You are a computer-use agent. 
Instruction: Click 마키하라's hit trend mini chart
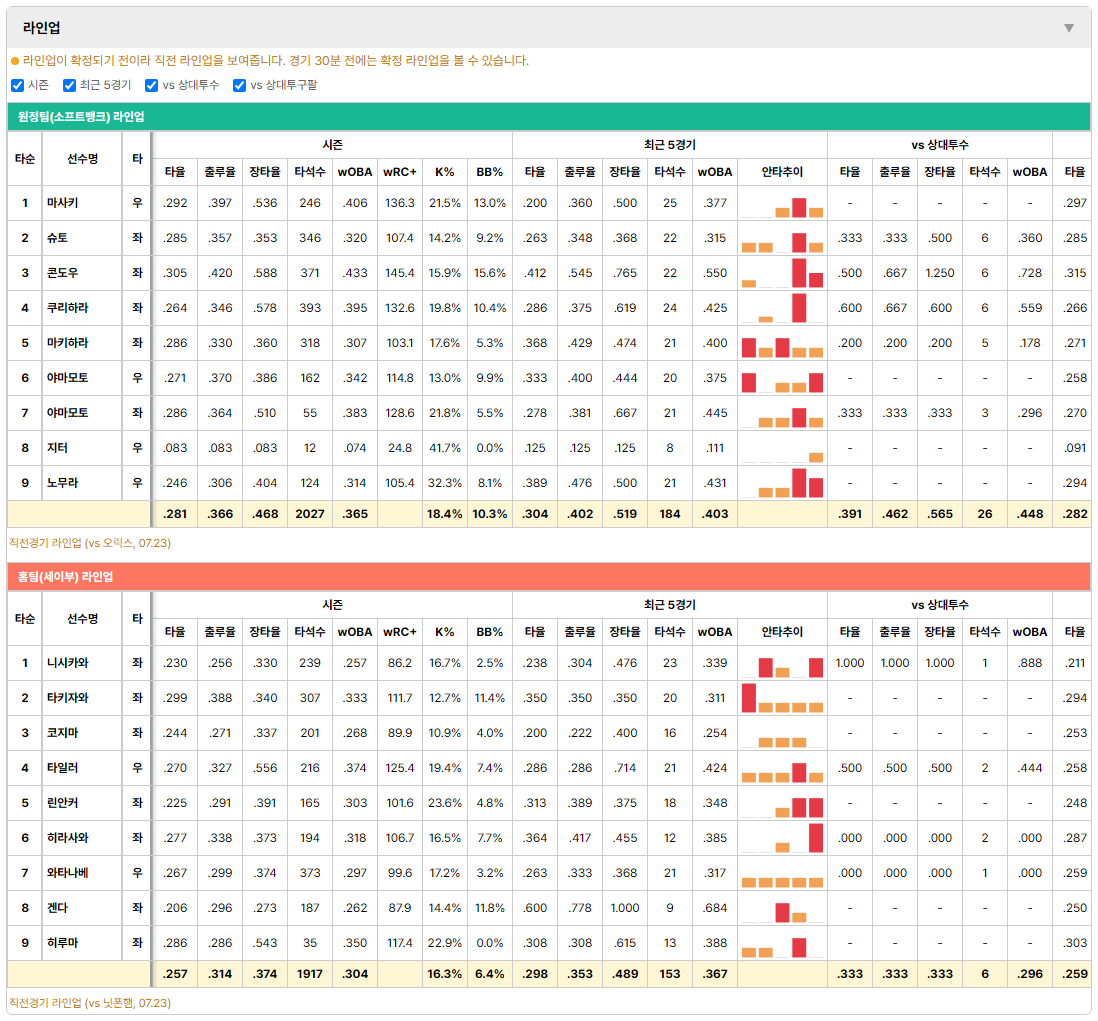tap(782, 343)
